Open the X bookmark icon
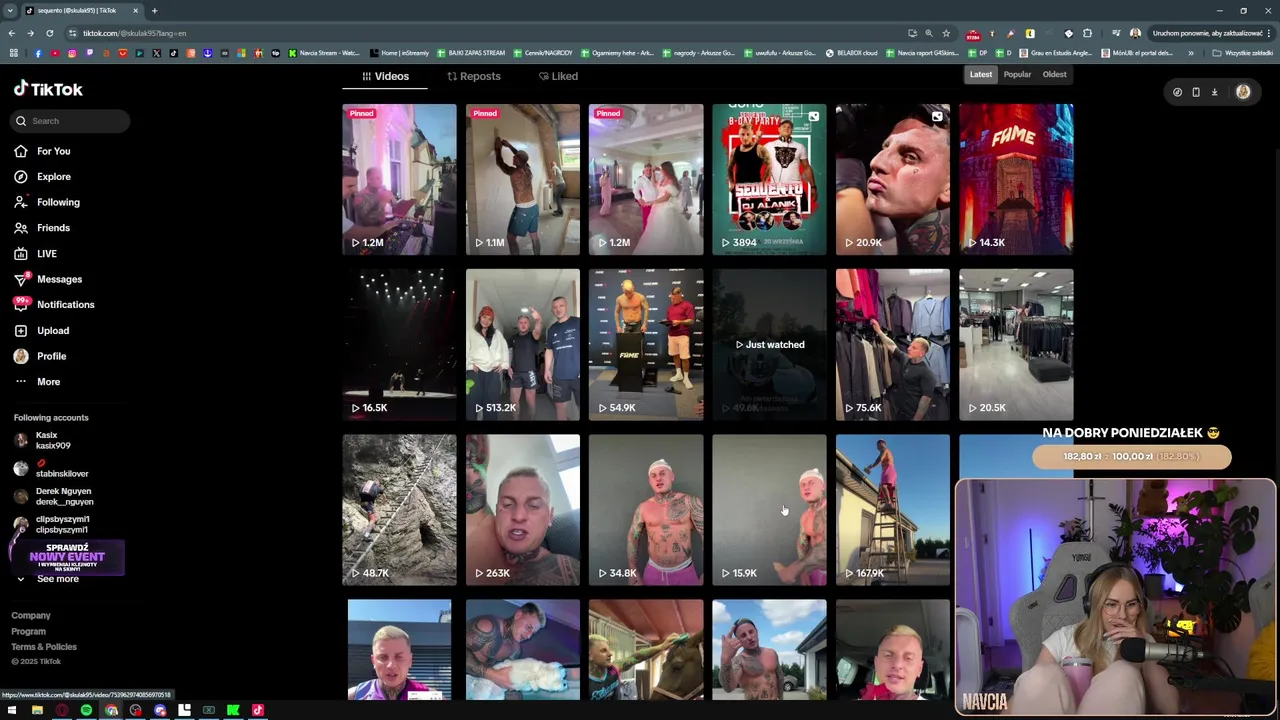 [x=156, y=53]
